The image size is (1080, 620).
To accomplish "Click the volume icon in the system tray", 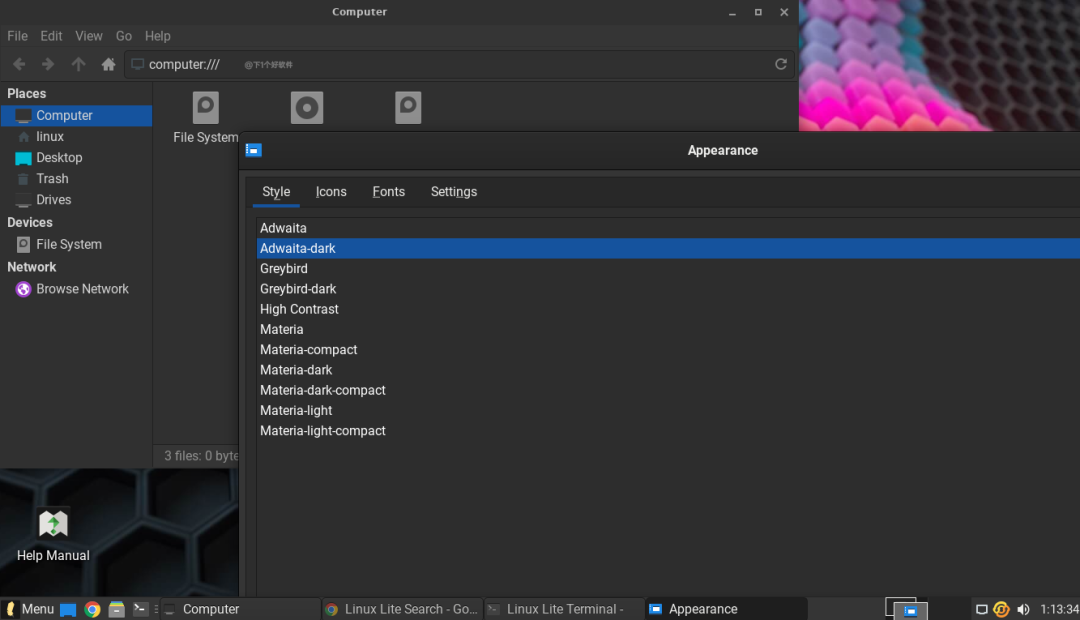I will (1023, 608).
